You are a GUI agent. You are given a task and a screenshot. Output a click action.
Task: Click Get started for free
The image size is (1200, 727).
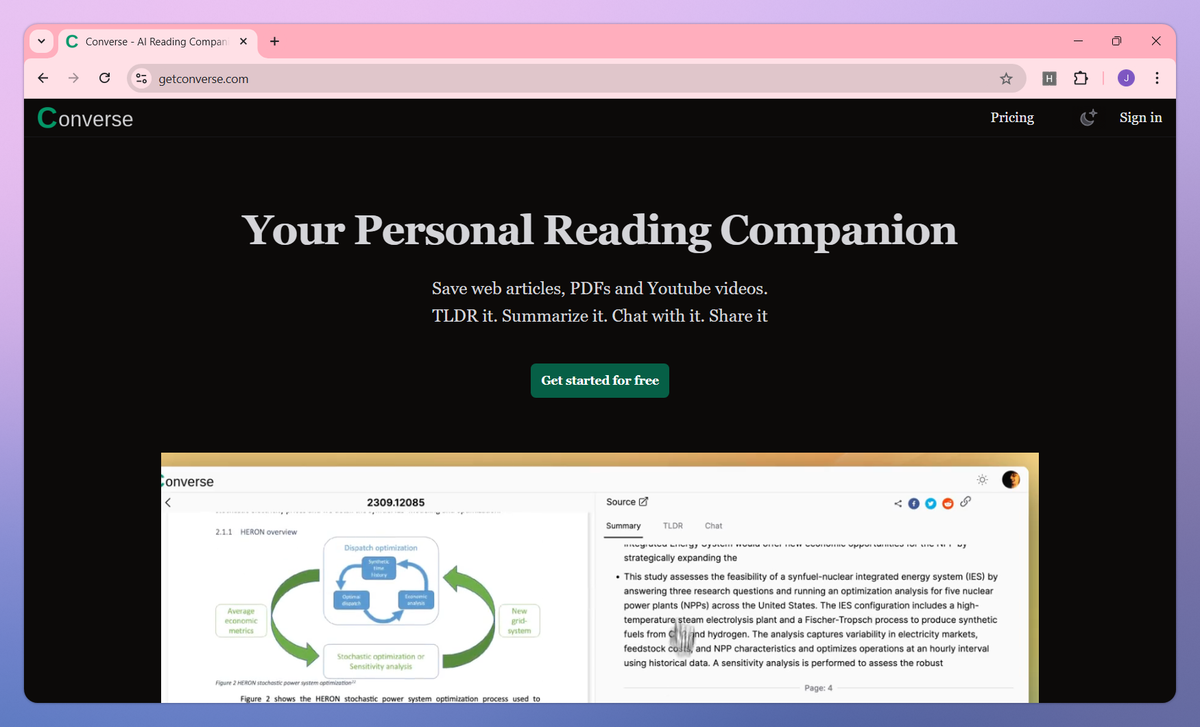600,380
